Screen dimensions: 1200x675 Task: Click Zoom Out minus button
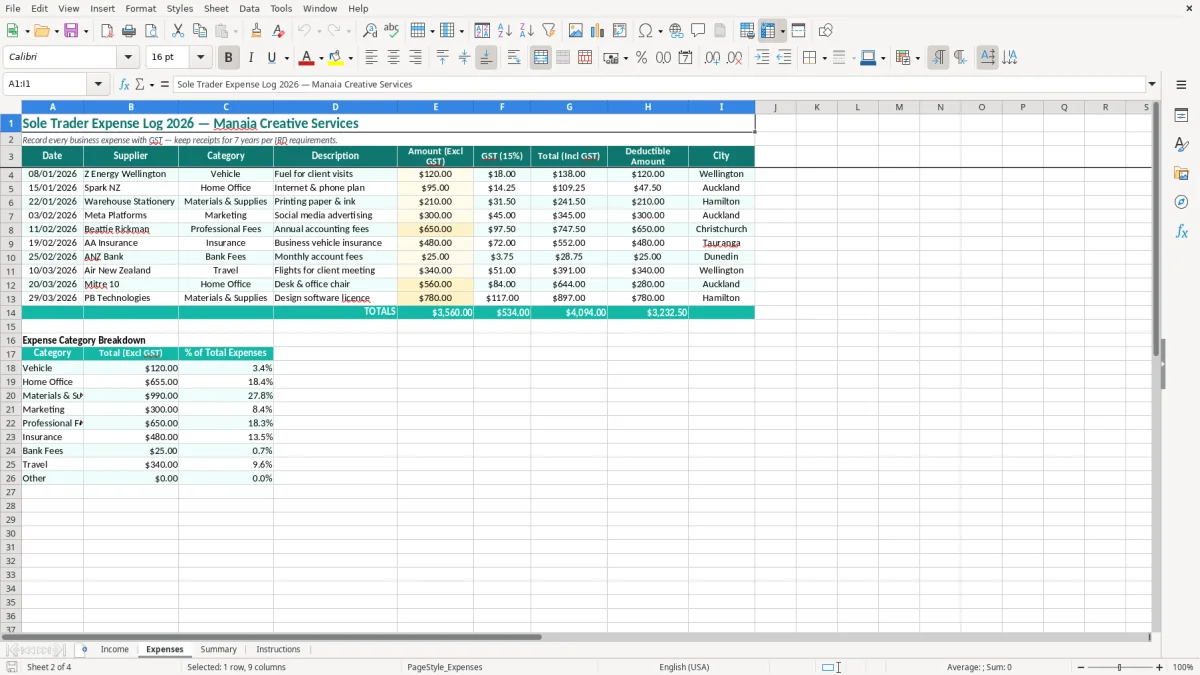pyautogui.click(x=1081, y=667)
